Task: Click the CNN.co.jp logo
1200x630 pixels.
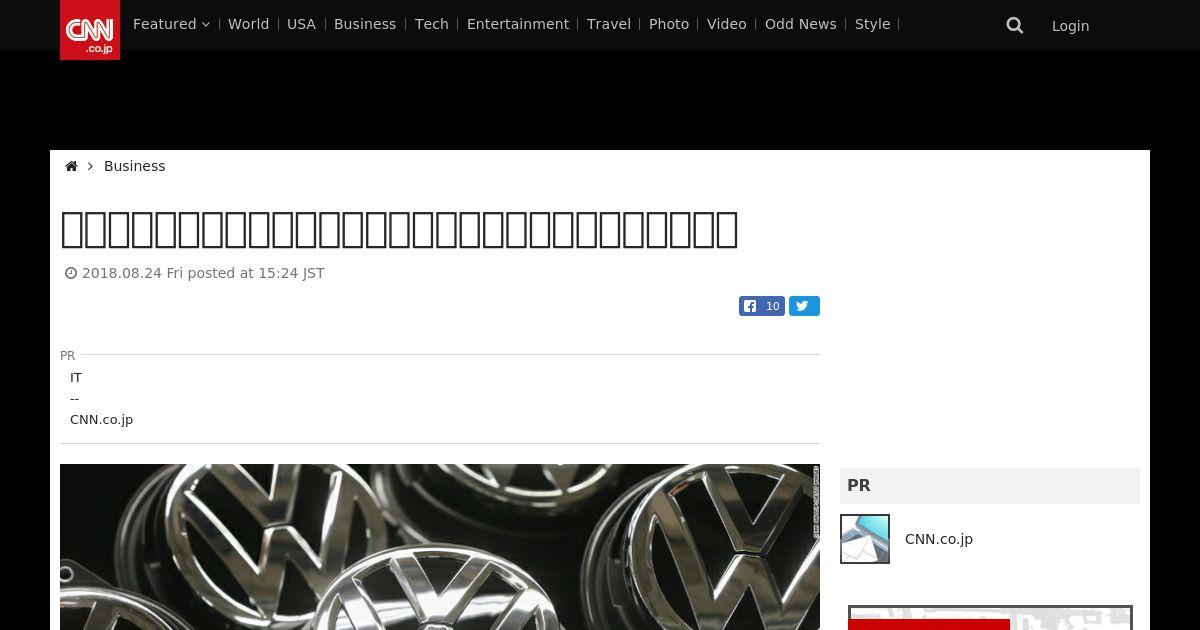Action: 90,30
